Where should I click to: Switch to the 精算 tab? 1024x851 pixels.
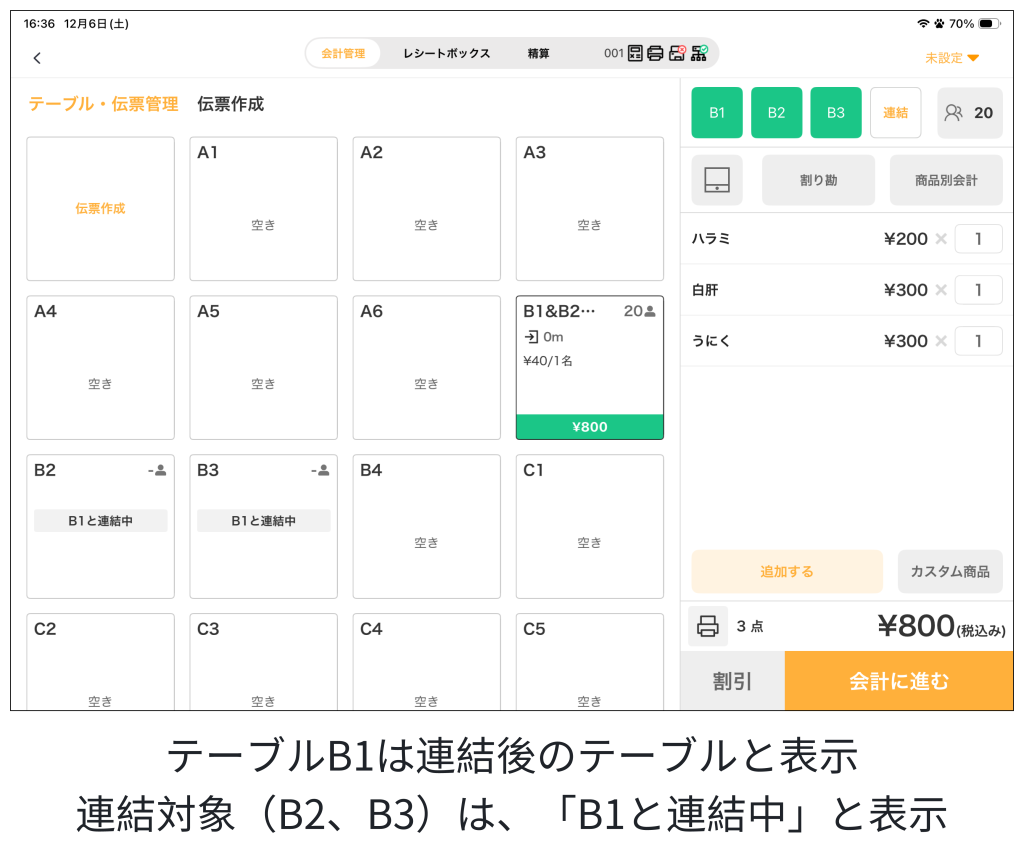(538, 53)
